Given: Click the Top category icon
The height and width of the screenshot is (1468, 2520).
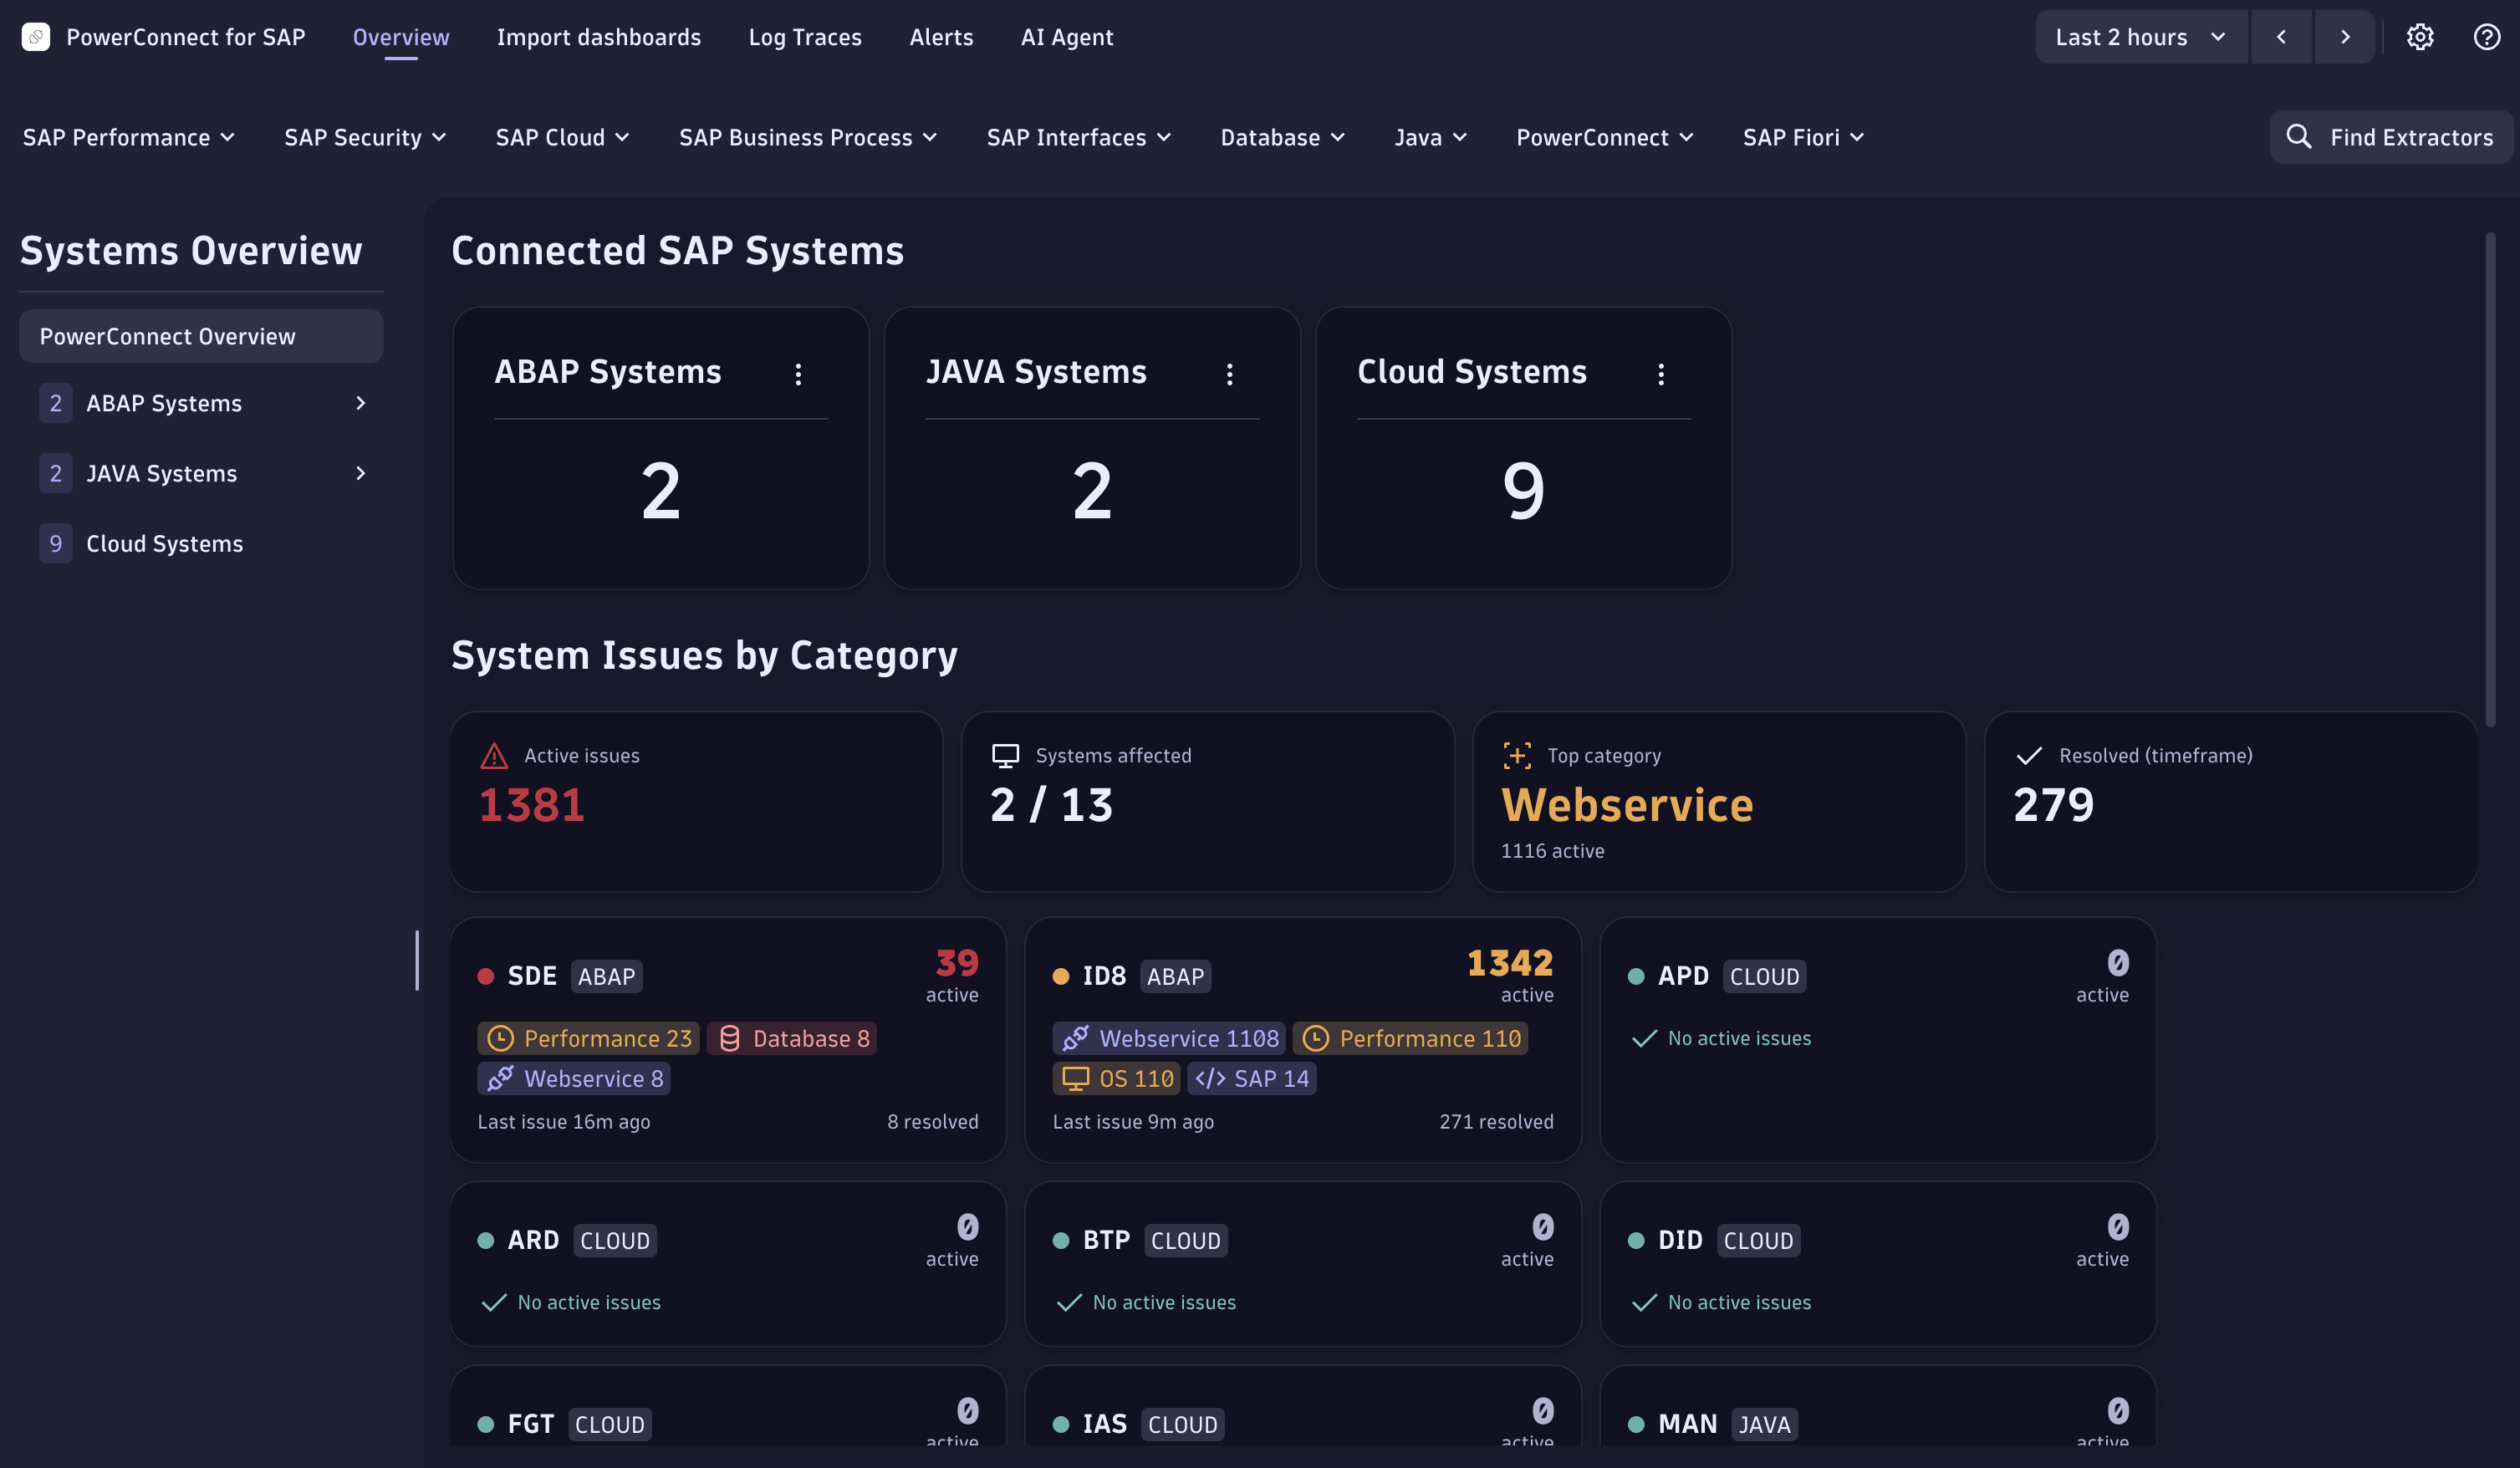Looking at the screenshot, I should tap(1517, 756).
